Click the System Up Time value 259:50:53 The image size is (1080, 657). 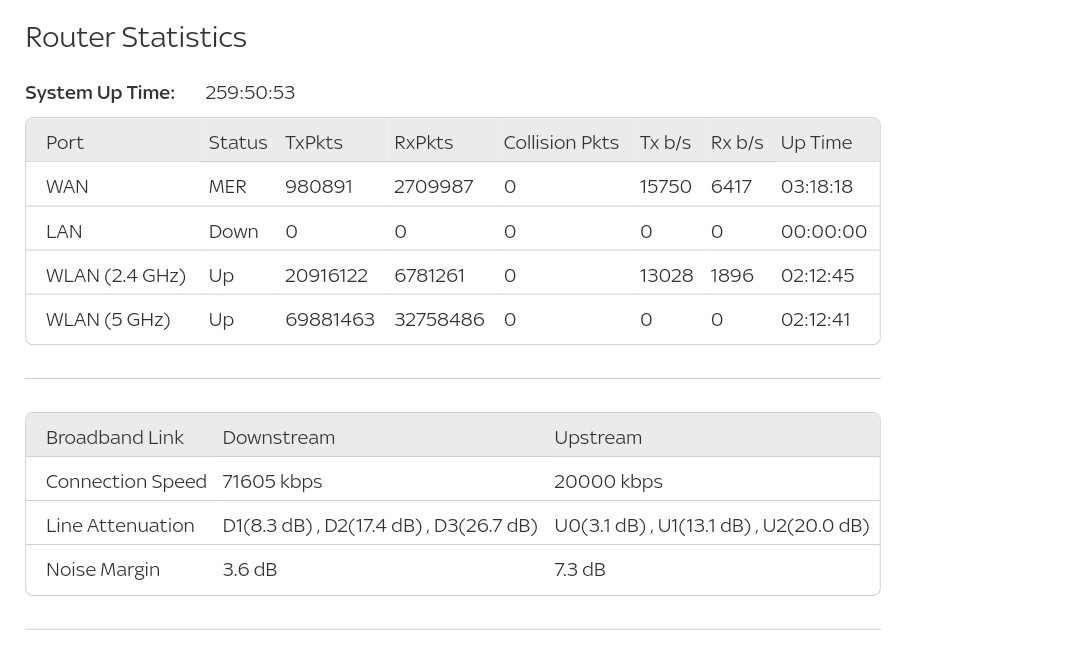click(x=249, y=93)
